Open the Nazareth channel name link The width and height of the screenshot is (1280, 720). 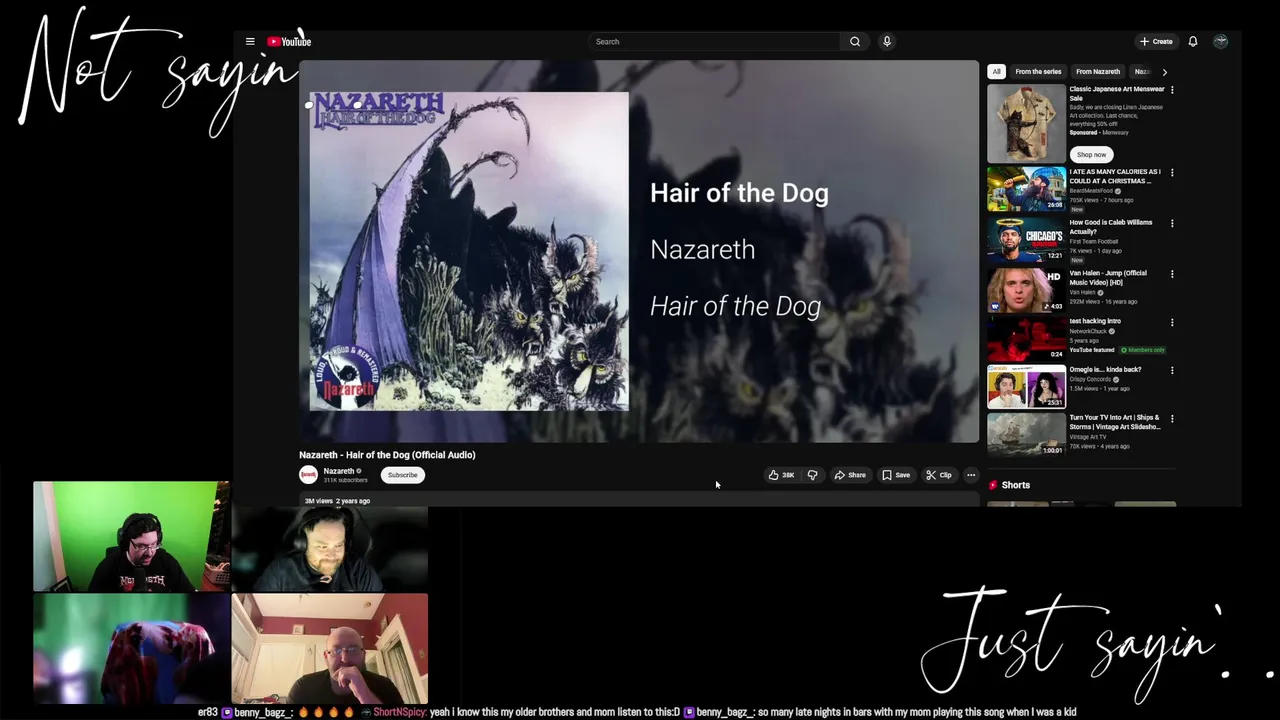[x=339, y=471]
